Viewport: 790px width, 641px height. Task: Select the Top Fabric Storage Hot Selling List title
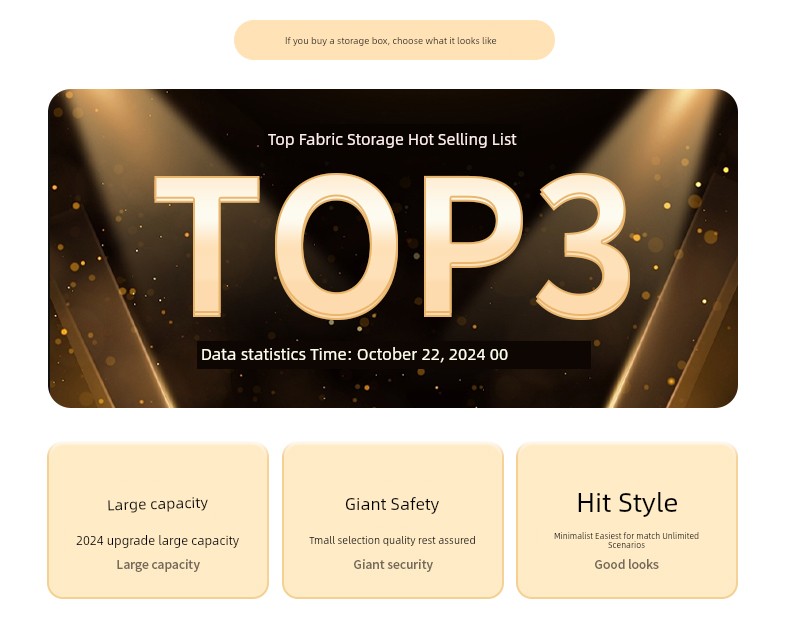coord(392,140)
